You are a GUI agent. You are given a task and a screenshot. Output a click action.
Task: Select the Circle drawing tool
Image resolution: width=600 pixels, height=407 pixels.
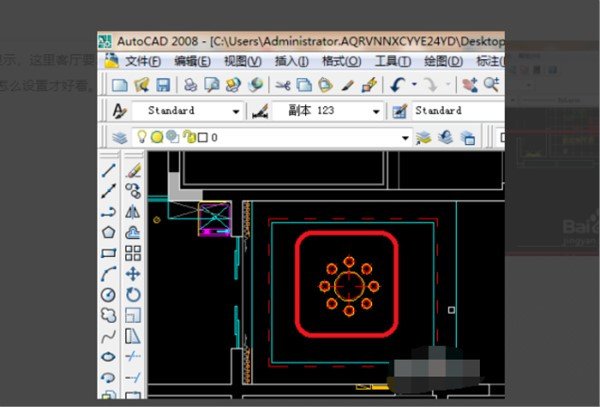[x=108, y=295]
